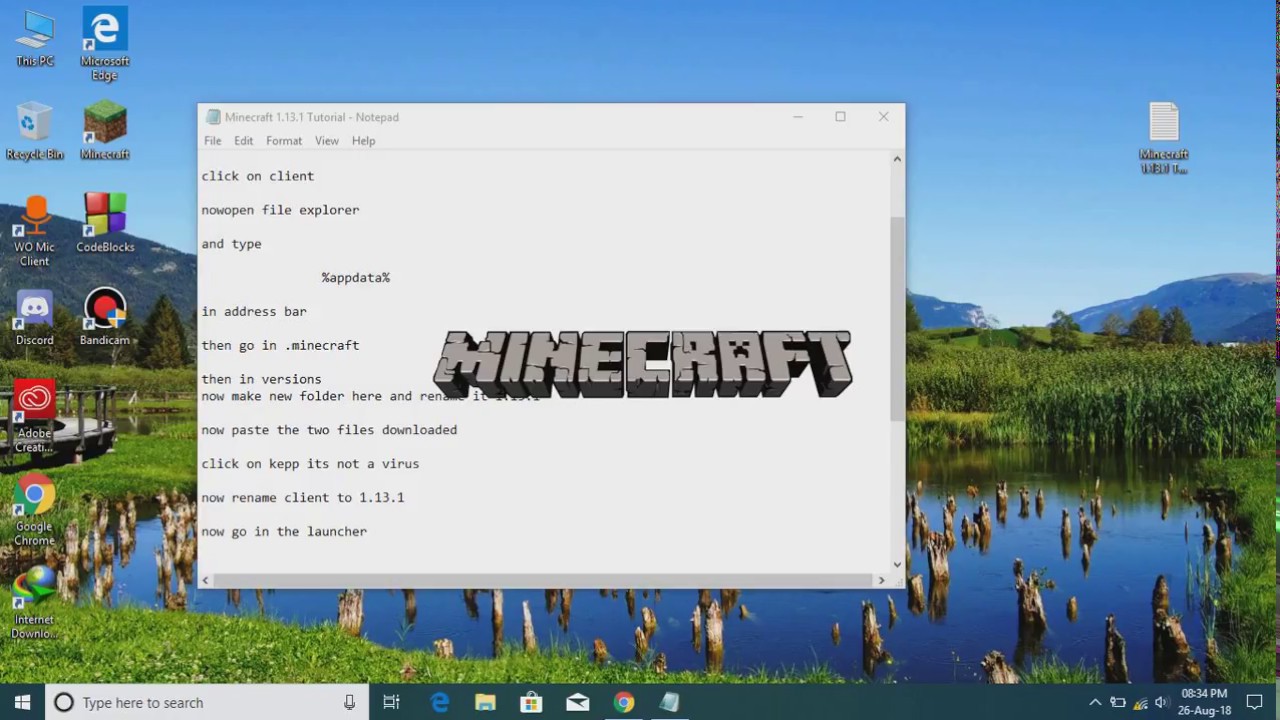Close the Notepad window
The width and height of the screenshot is (1280, 720).
pyautogui.click(x=883, y=117)
